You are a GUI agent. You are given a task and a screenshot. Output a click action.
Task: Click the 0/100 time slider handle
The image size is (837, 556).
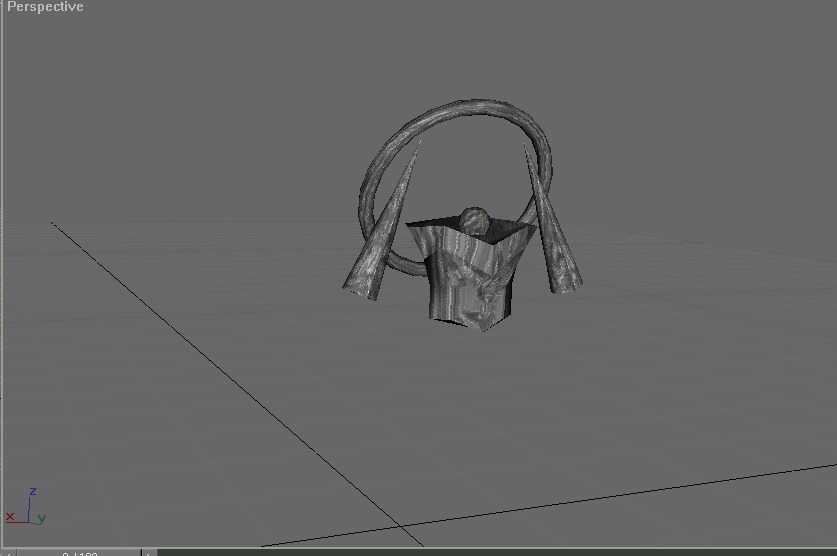click(79, 553)
